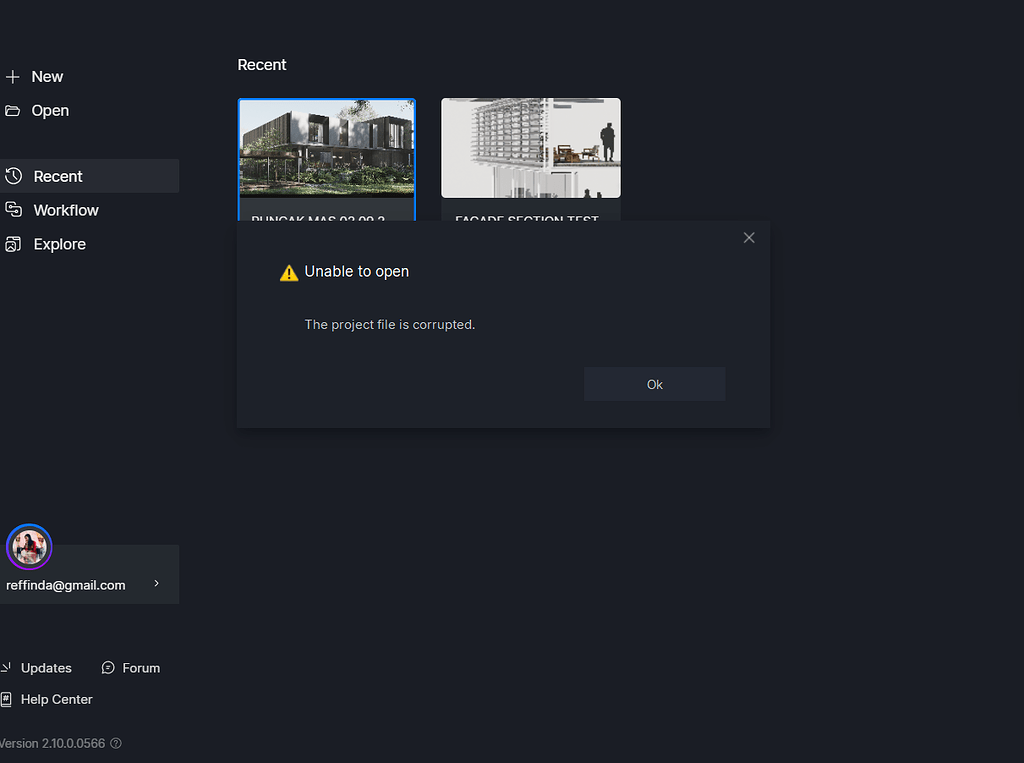Image resolution: width=1024 pixels, height=763 pixels.
Task: Switch to the Explore section
Action: click(x=59, y=244)
